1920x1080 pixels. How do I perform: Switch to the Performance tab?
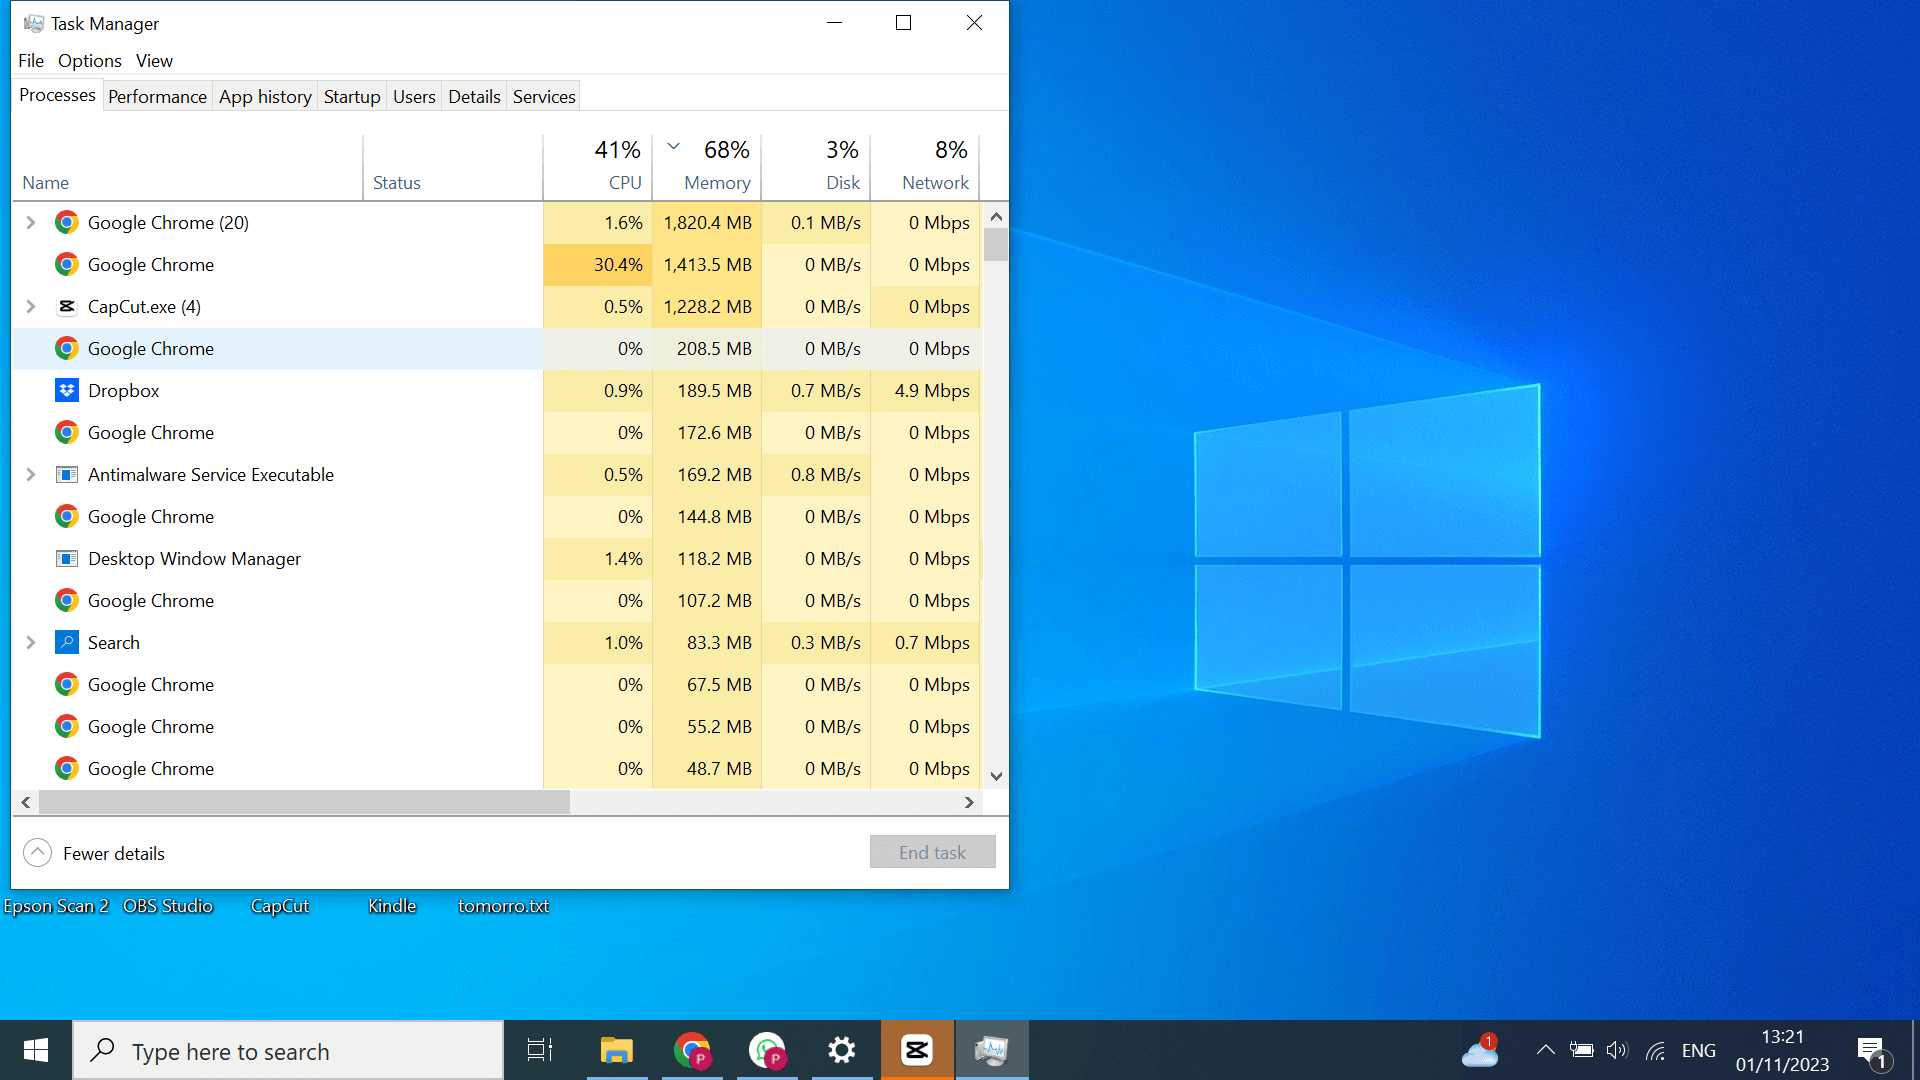157,97
